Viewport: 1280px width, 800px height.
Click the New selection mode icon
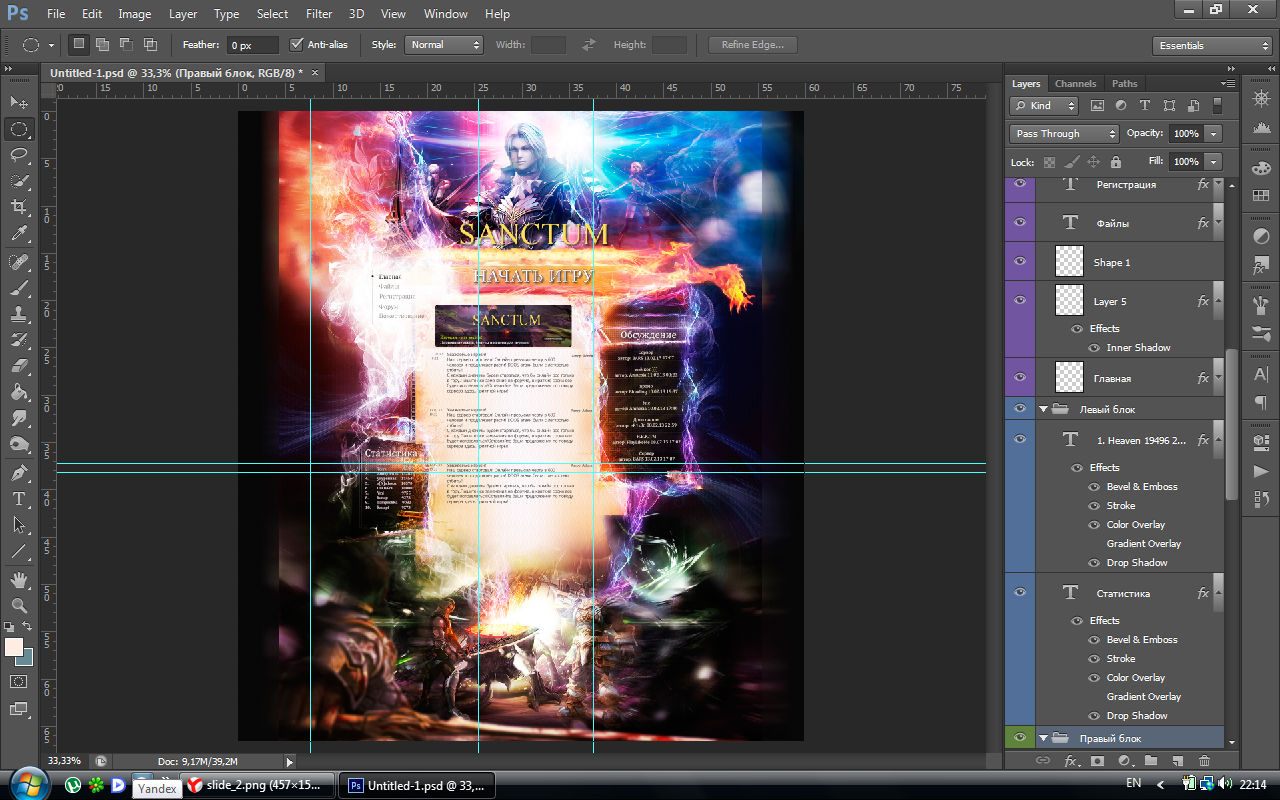79,44
